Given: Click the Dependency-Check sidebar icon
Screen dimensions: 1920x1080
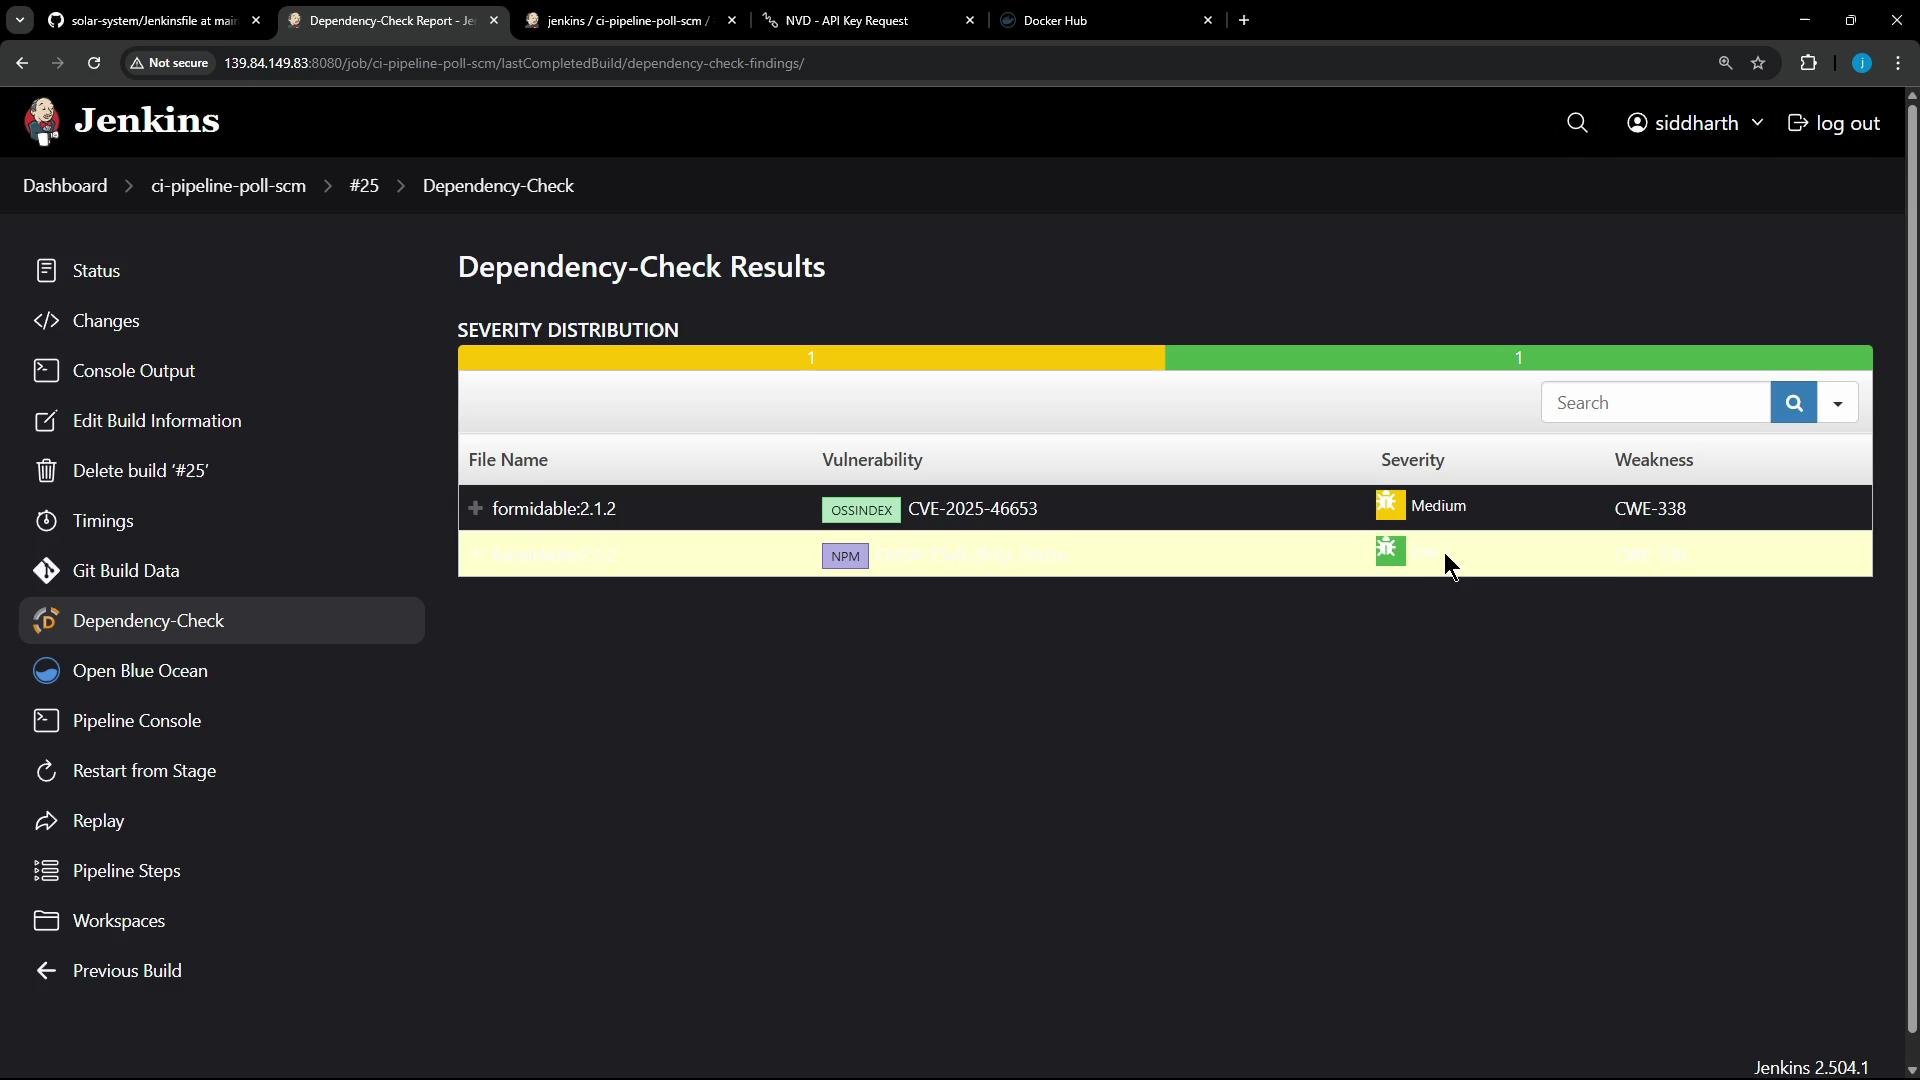Looking at the screenshot, I should point(46,621).
